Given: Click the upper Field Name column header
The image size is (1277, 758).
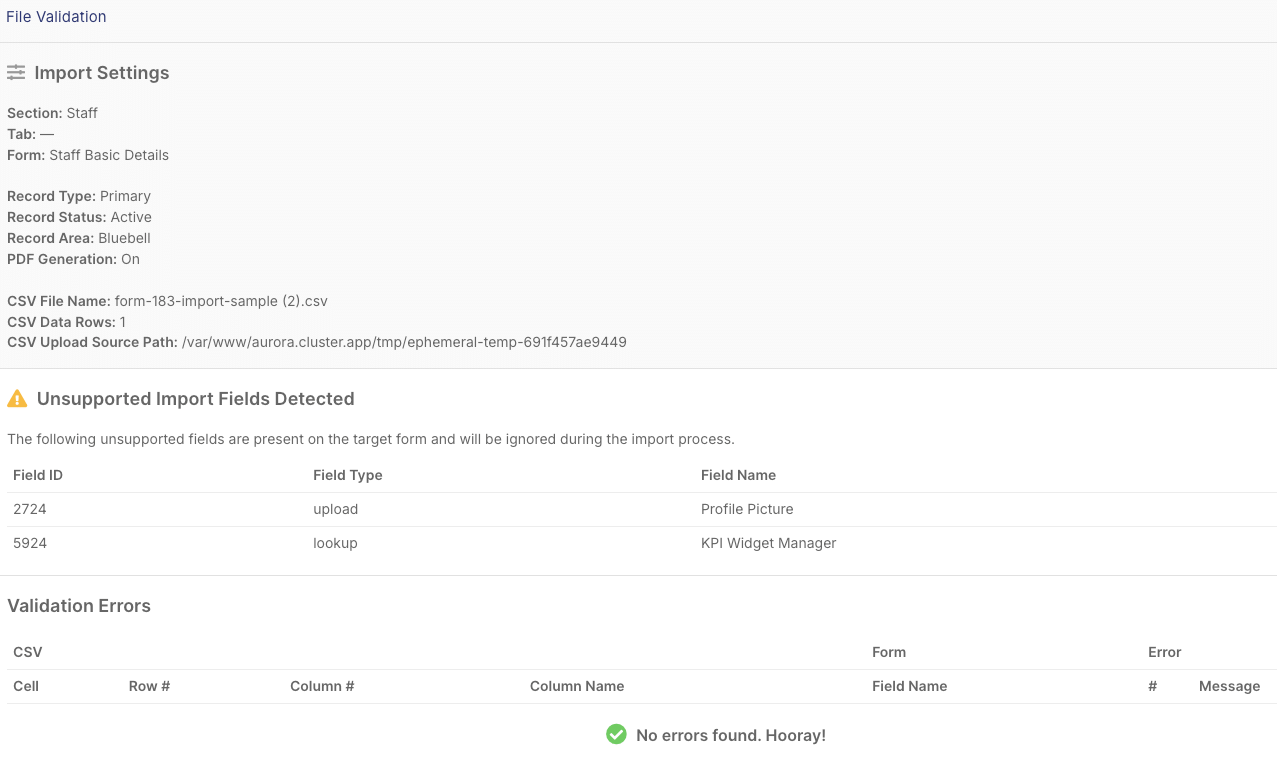Looking at the screenshot, I should pyautogui.click(x=738, y=475).
